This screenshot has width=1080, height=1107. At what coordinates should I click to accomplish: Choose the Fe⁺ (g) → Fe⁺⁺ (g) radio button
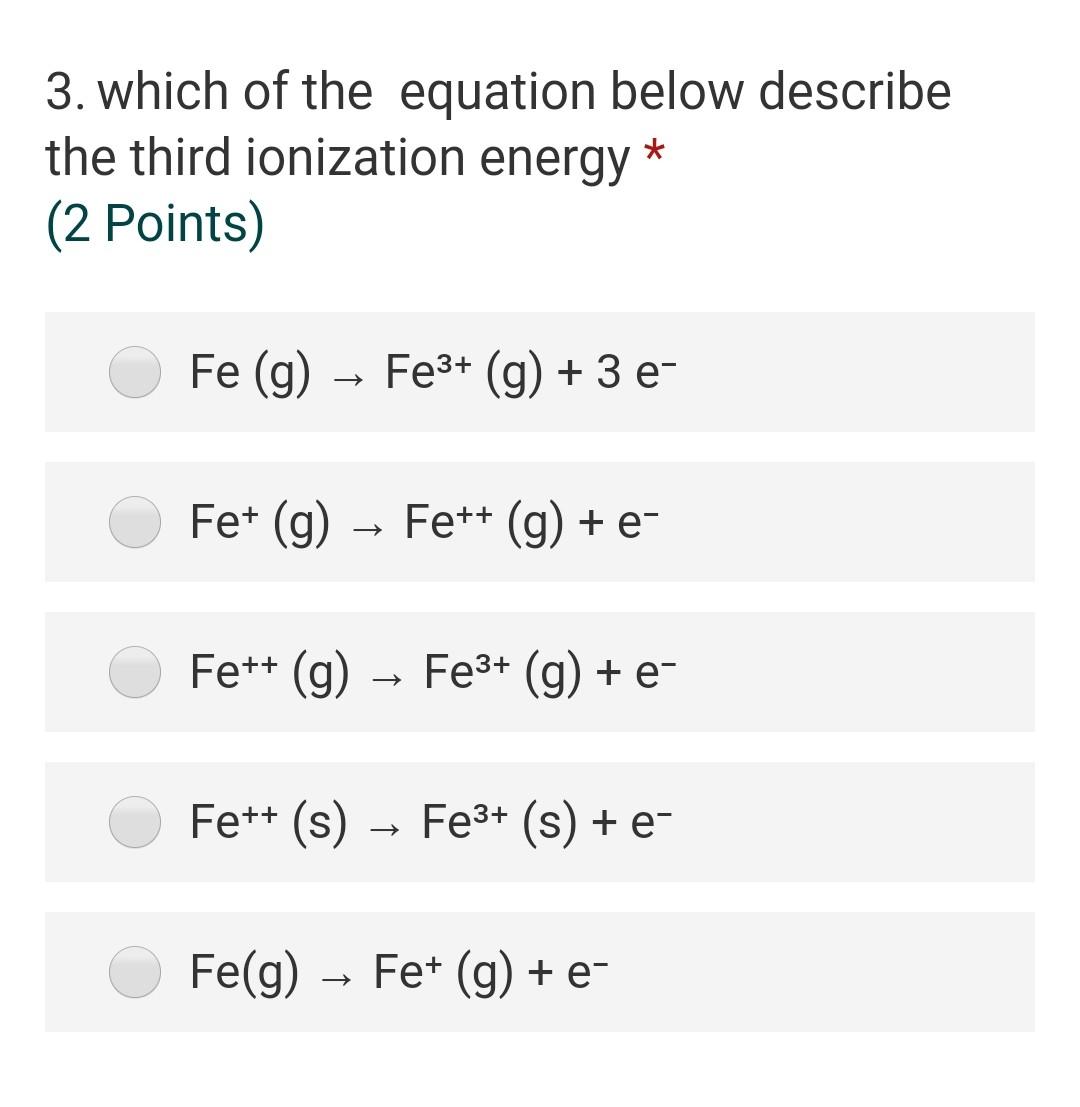click(135, 522)
